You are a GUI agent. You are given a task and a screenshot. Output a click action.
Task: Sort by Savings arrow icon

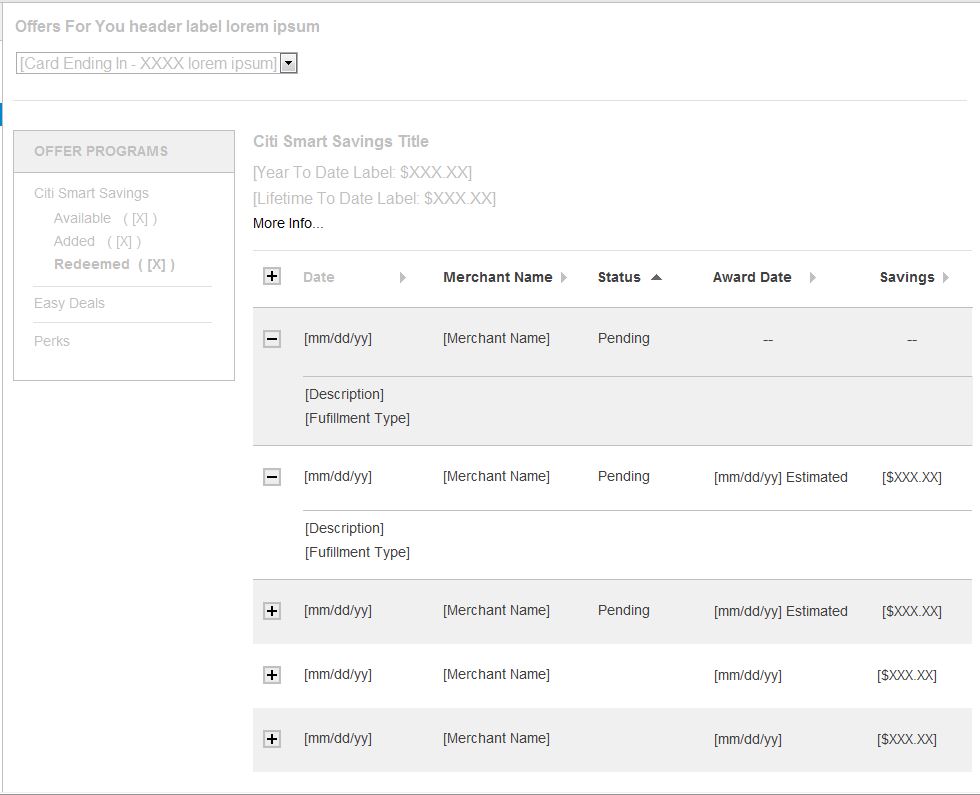(945, 278)
